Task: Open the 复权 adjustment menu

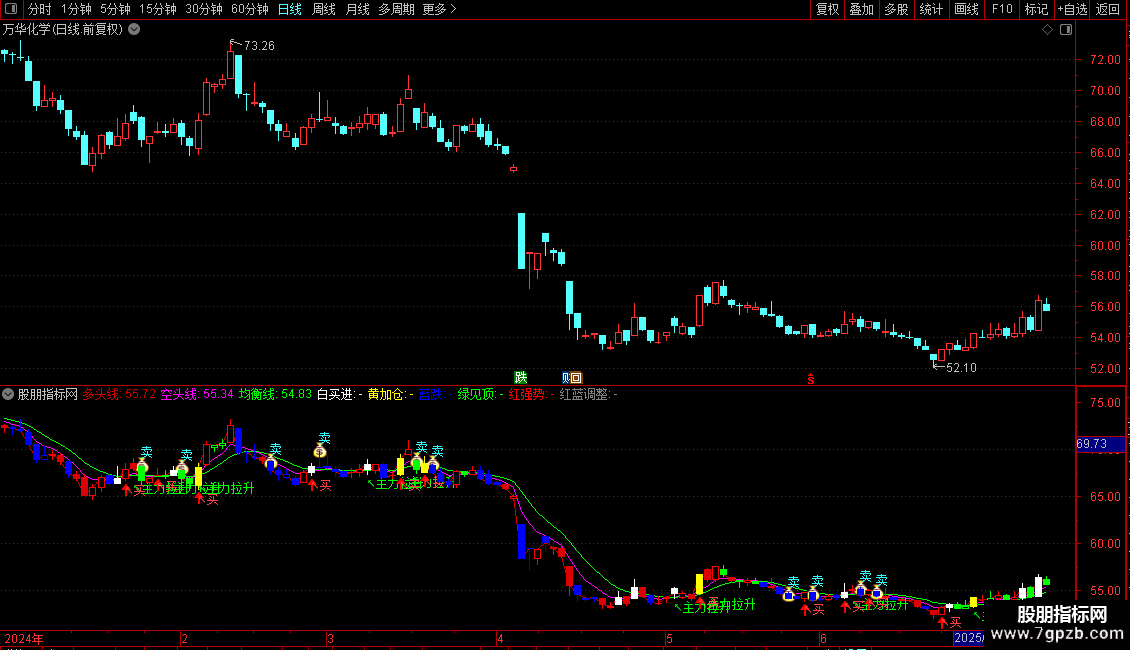Action: [x=827, y=9]
